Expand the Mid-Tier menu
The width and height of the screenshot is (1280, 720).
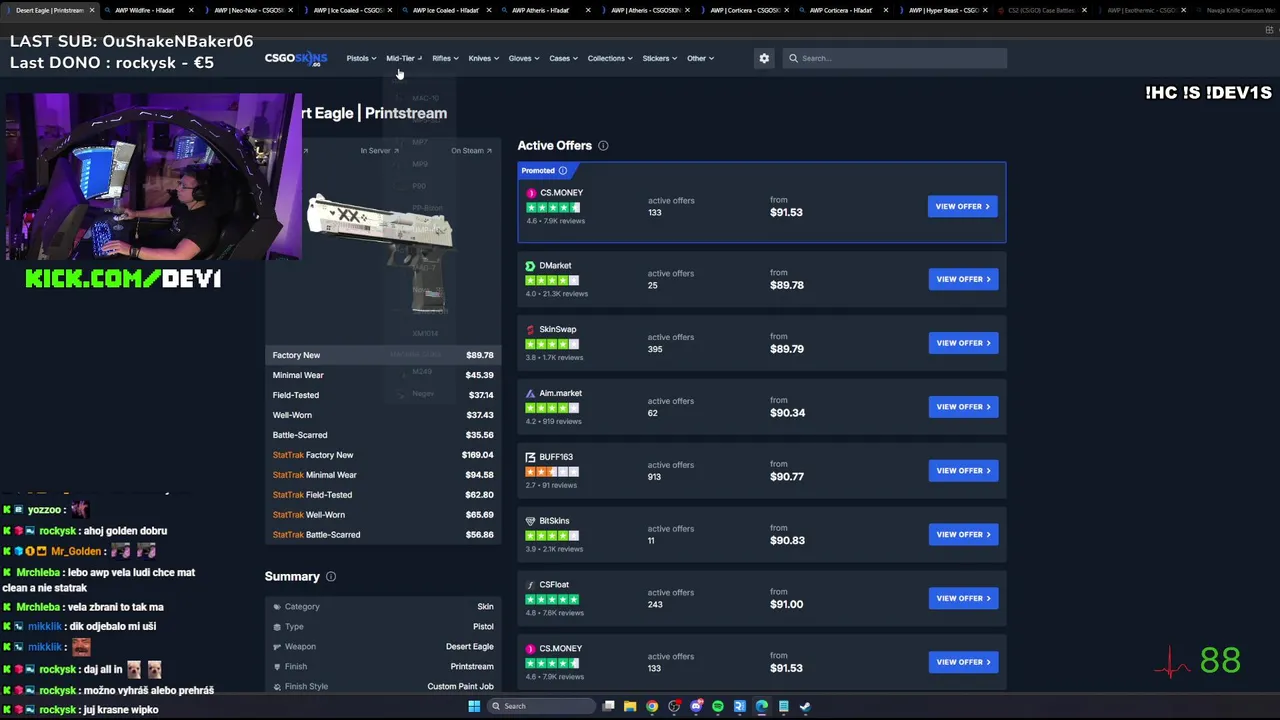click(x=404, y=58)
